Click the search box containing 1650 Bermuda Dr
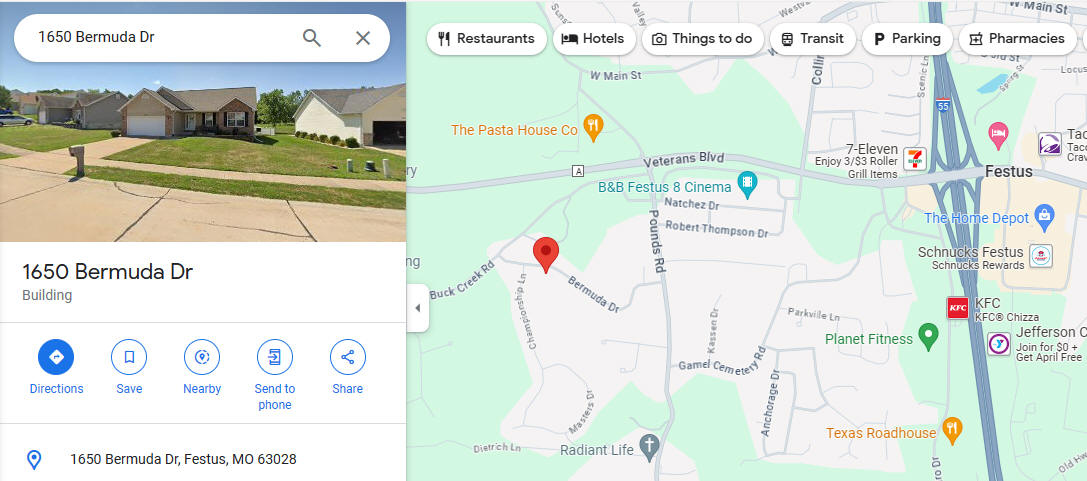 coord(159,38)
